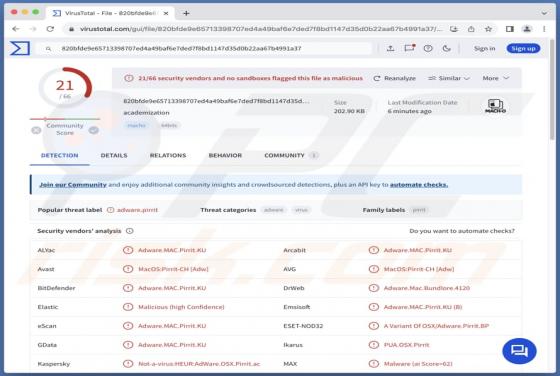
Task: Go back with browser back arrow
Action: (x=16, y=29)
